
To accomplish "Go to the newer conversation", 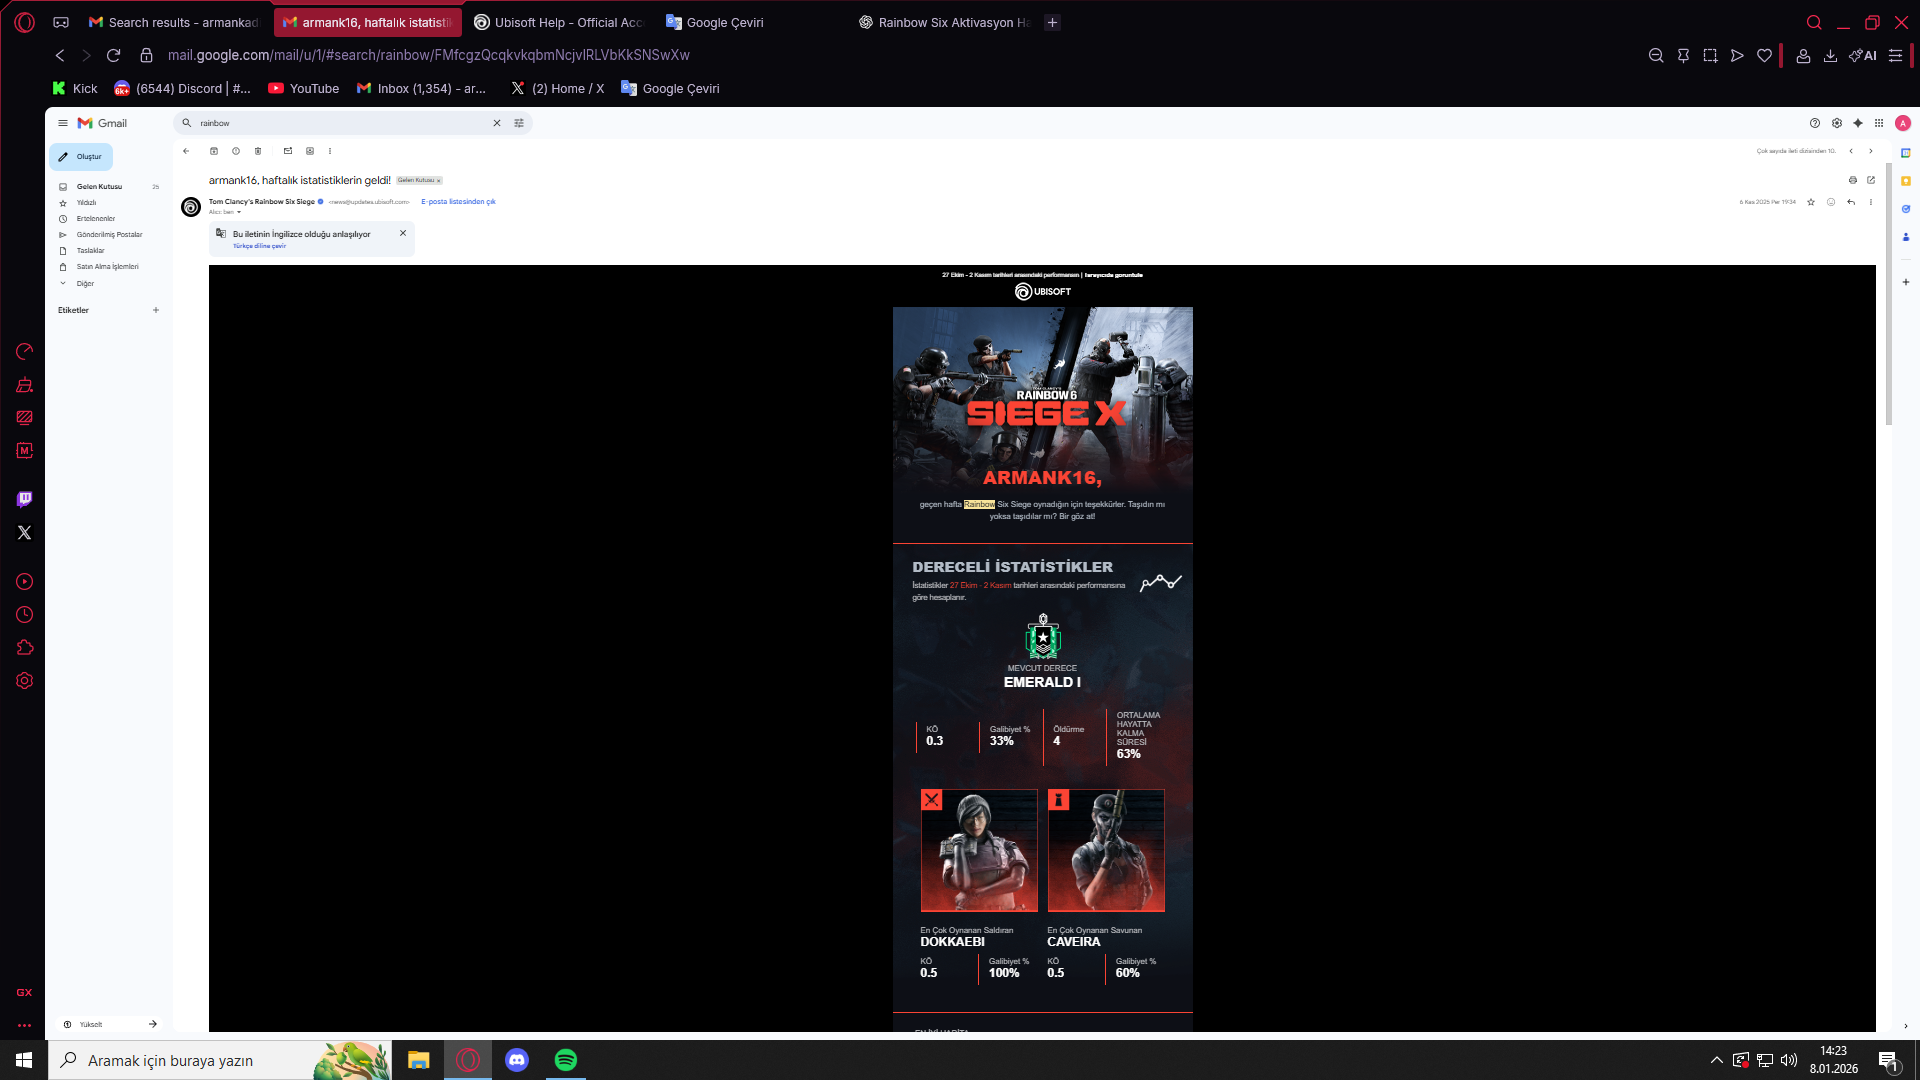I will click(x=1851, y=151).
